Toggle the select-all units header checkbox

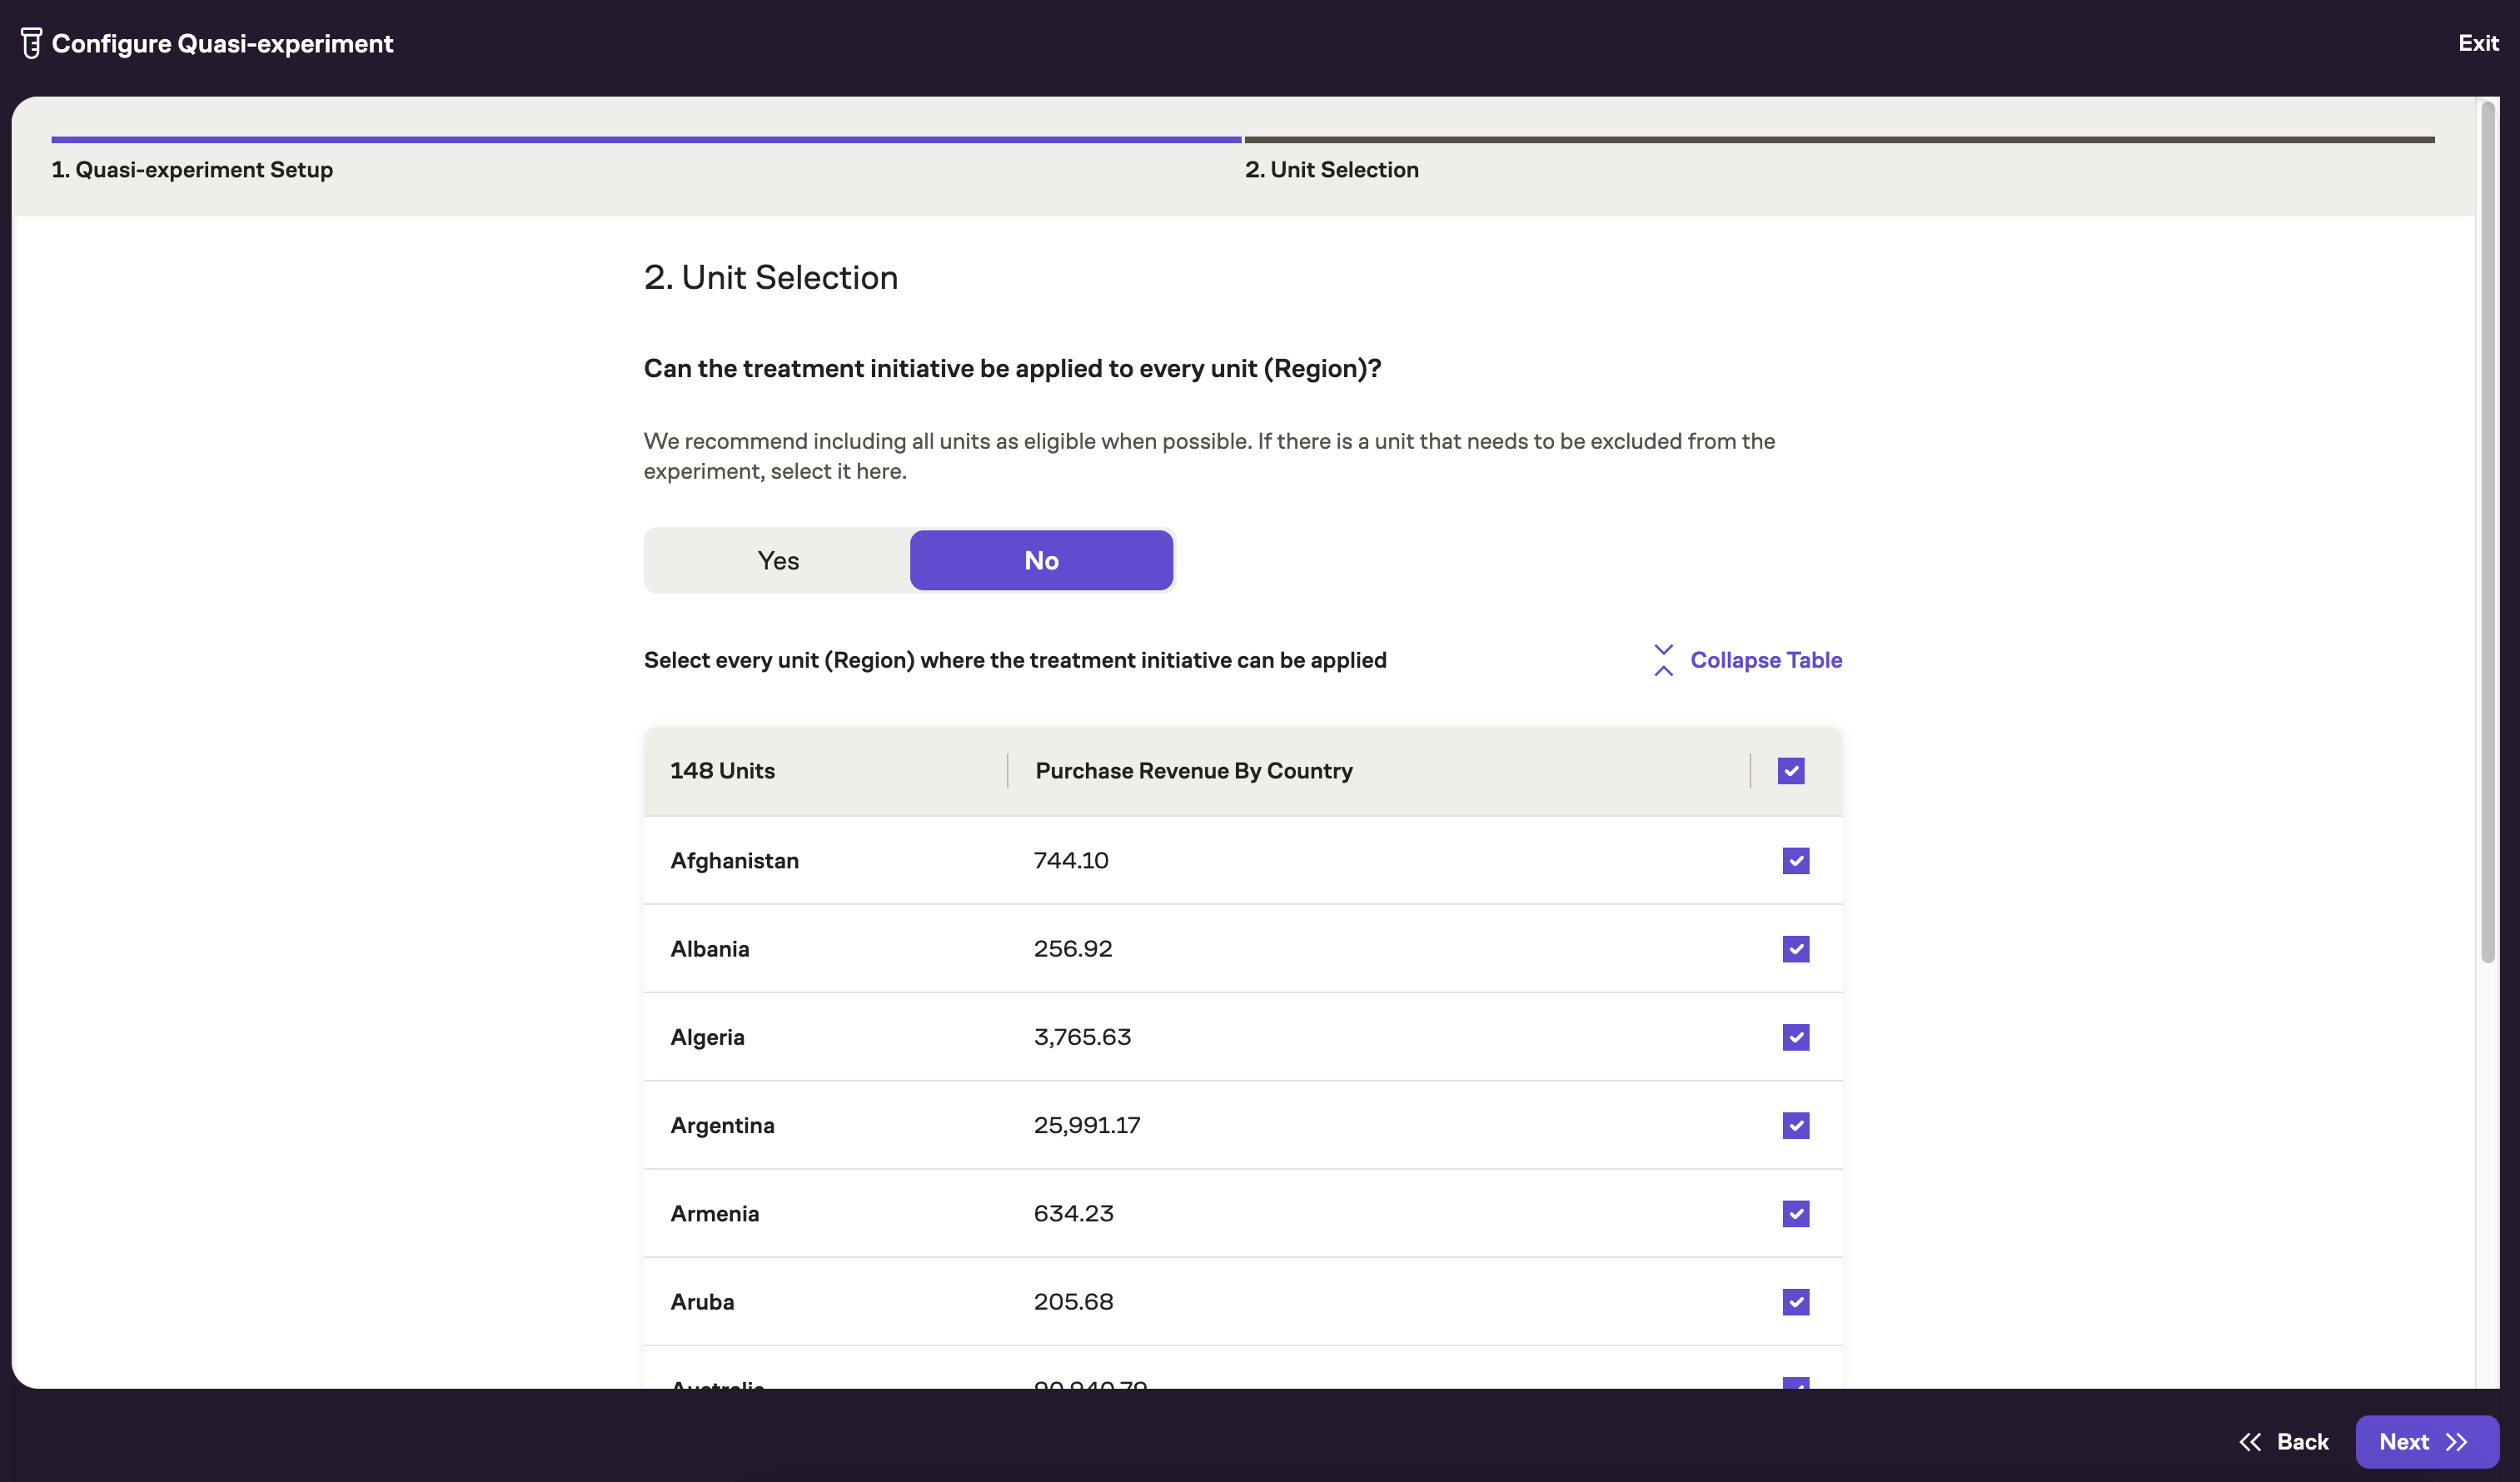(x=1790, y=771)
